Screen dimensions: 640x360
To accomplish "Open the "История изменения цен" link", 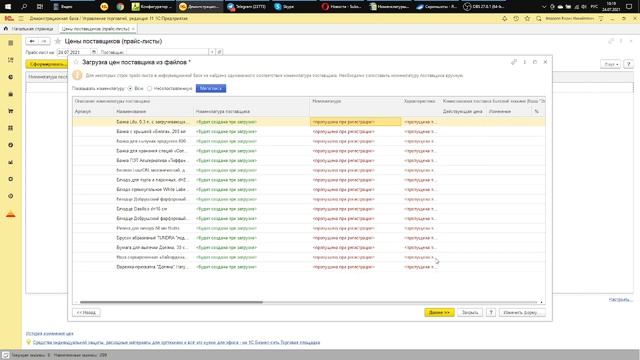I will [50, 334].
